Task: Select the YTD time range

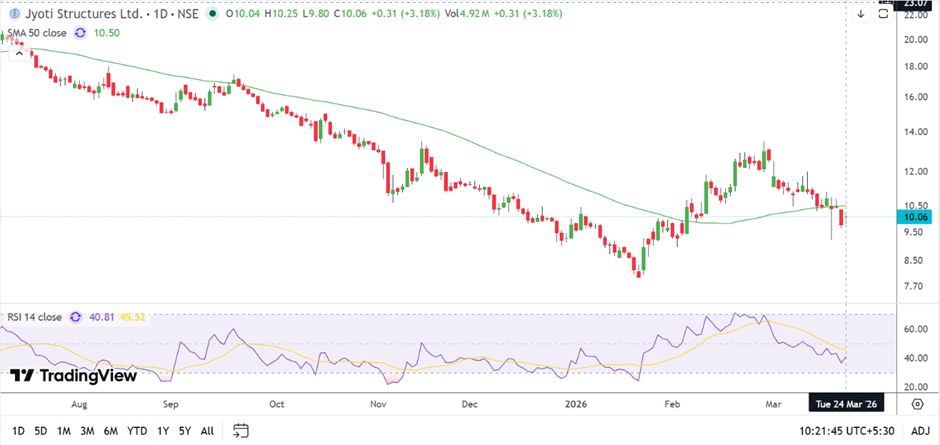Action: click(137, 431)
